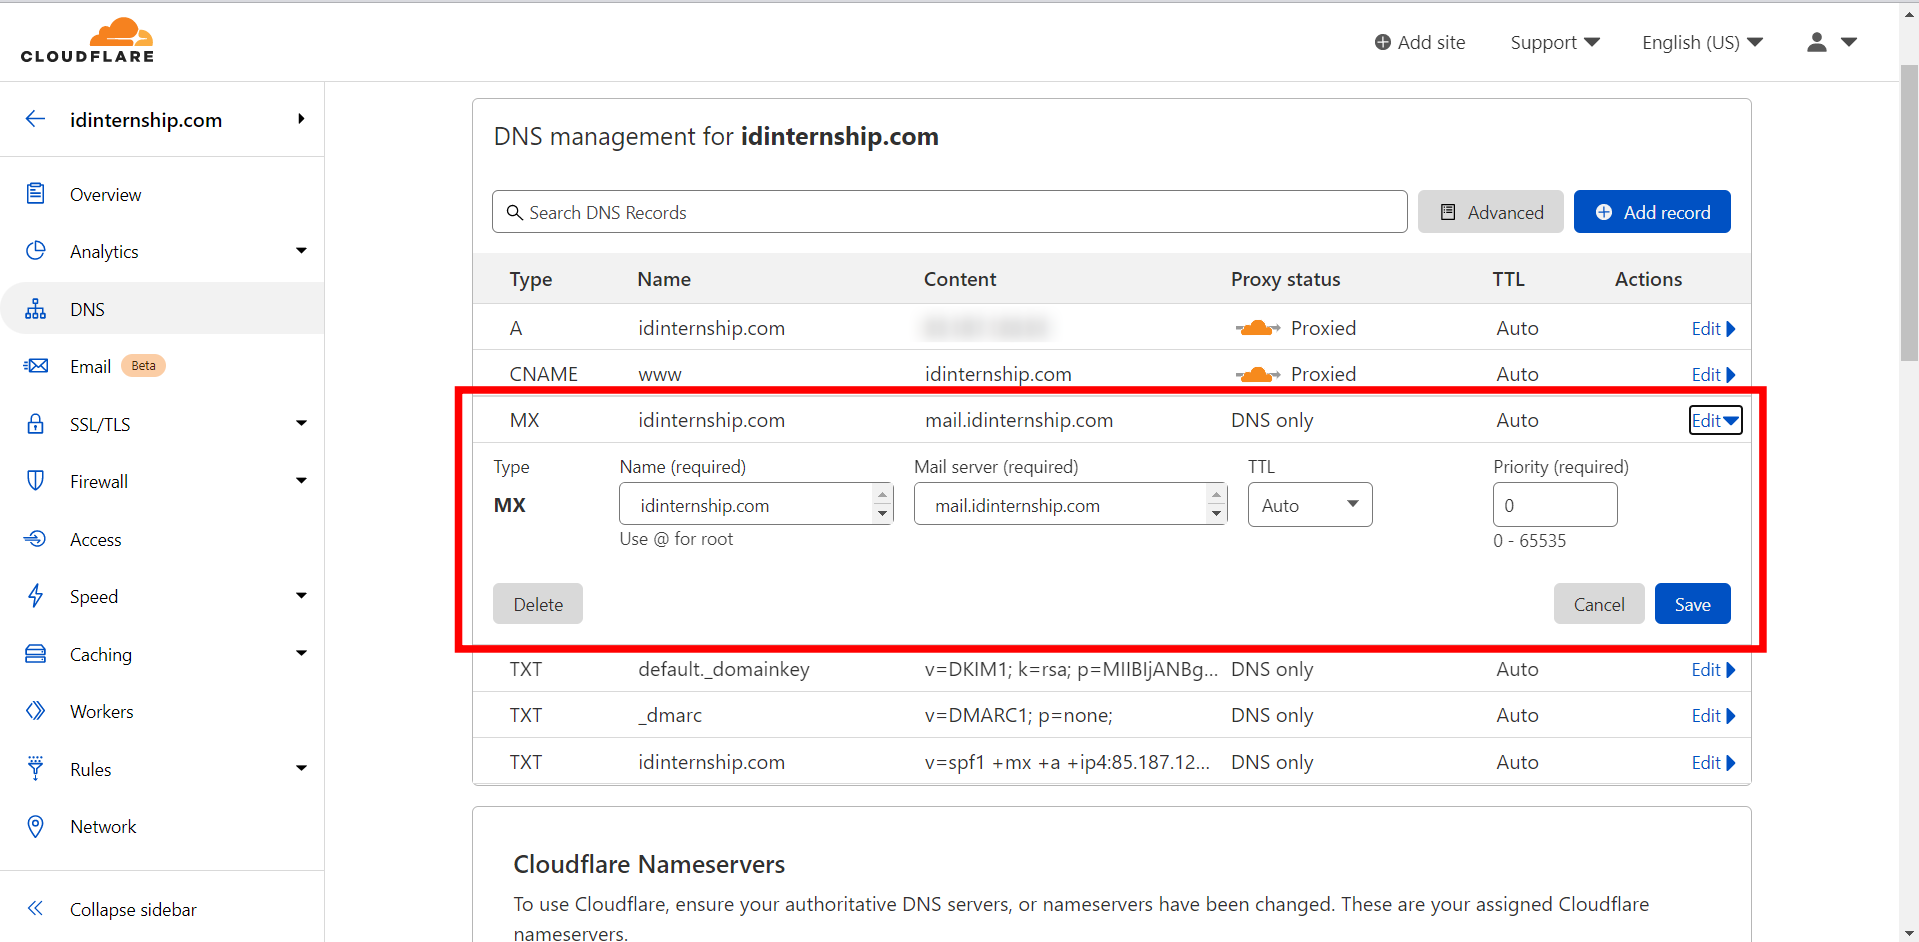Expand the idinternship.com site selector arrow

[x=301, y=119]
